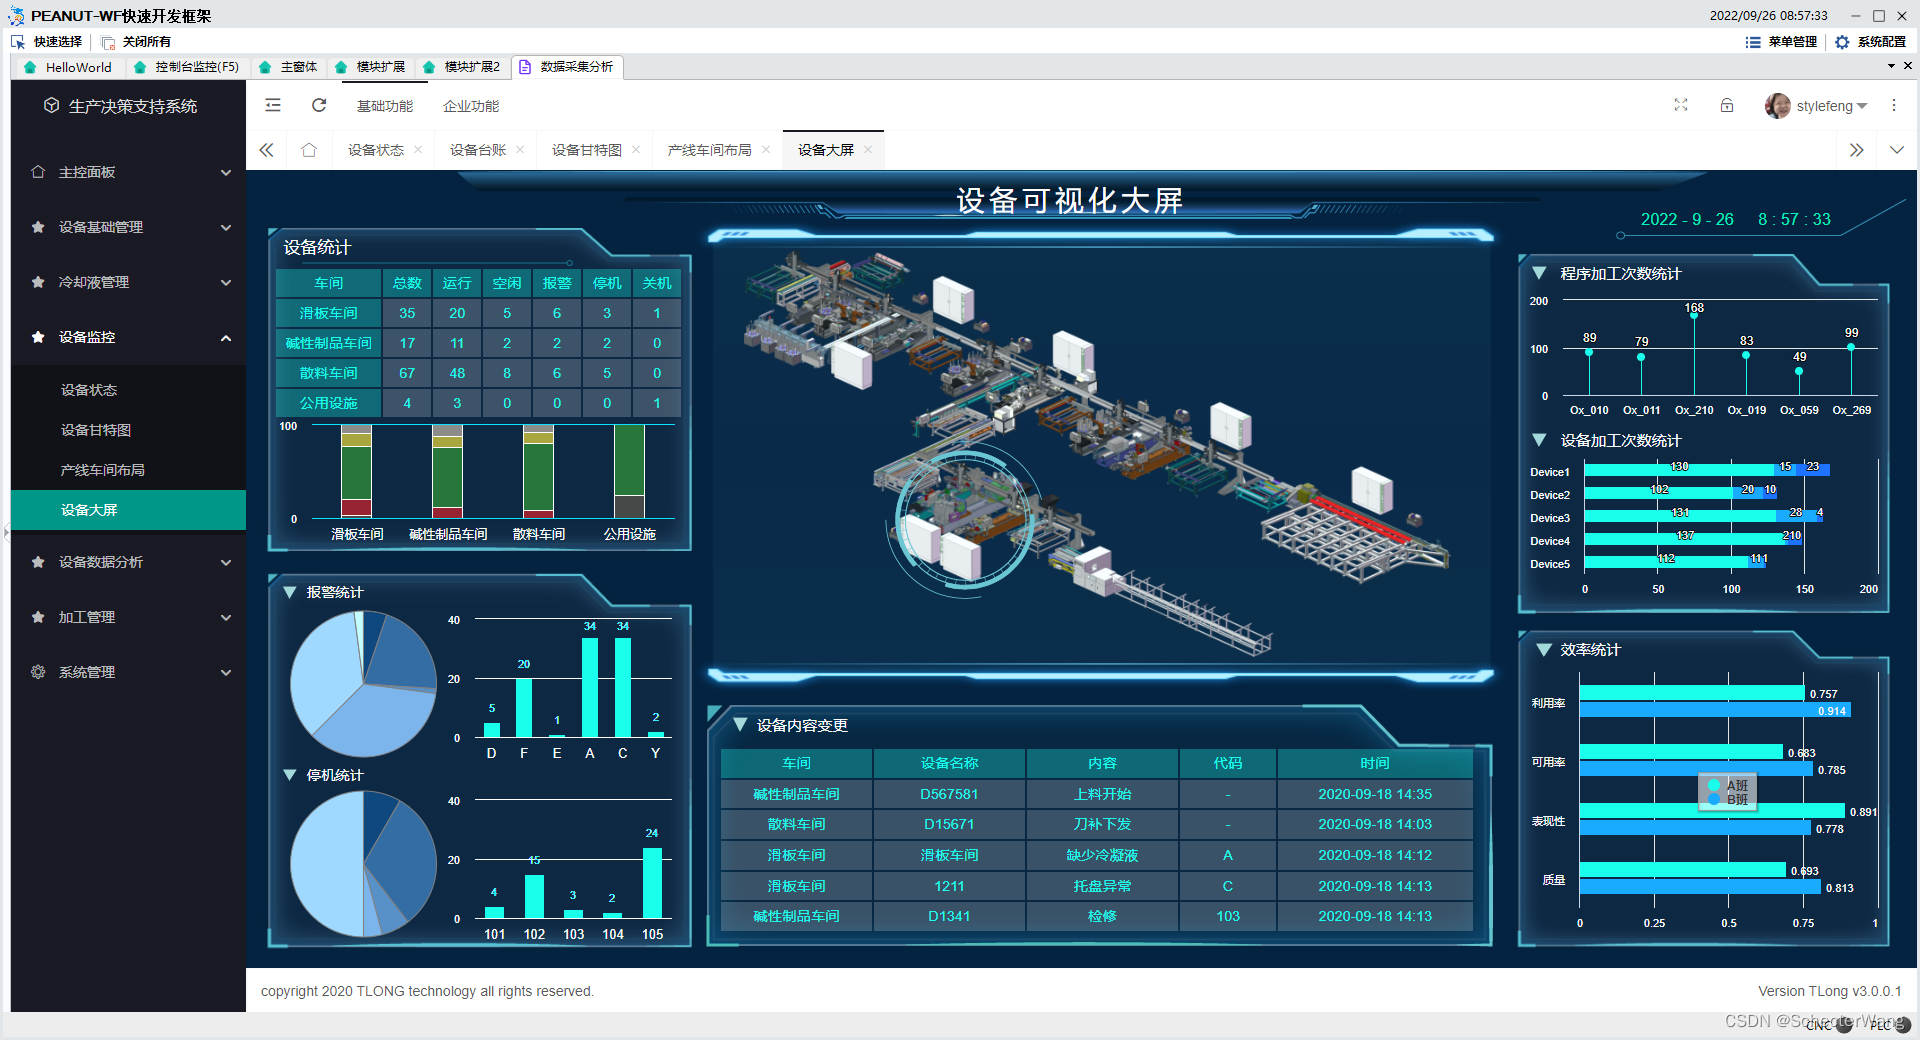
Task: Click the home icon in the breadcrumb bar
Action: coord(309,149)
